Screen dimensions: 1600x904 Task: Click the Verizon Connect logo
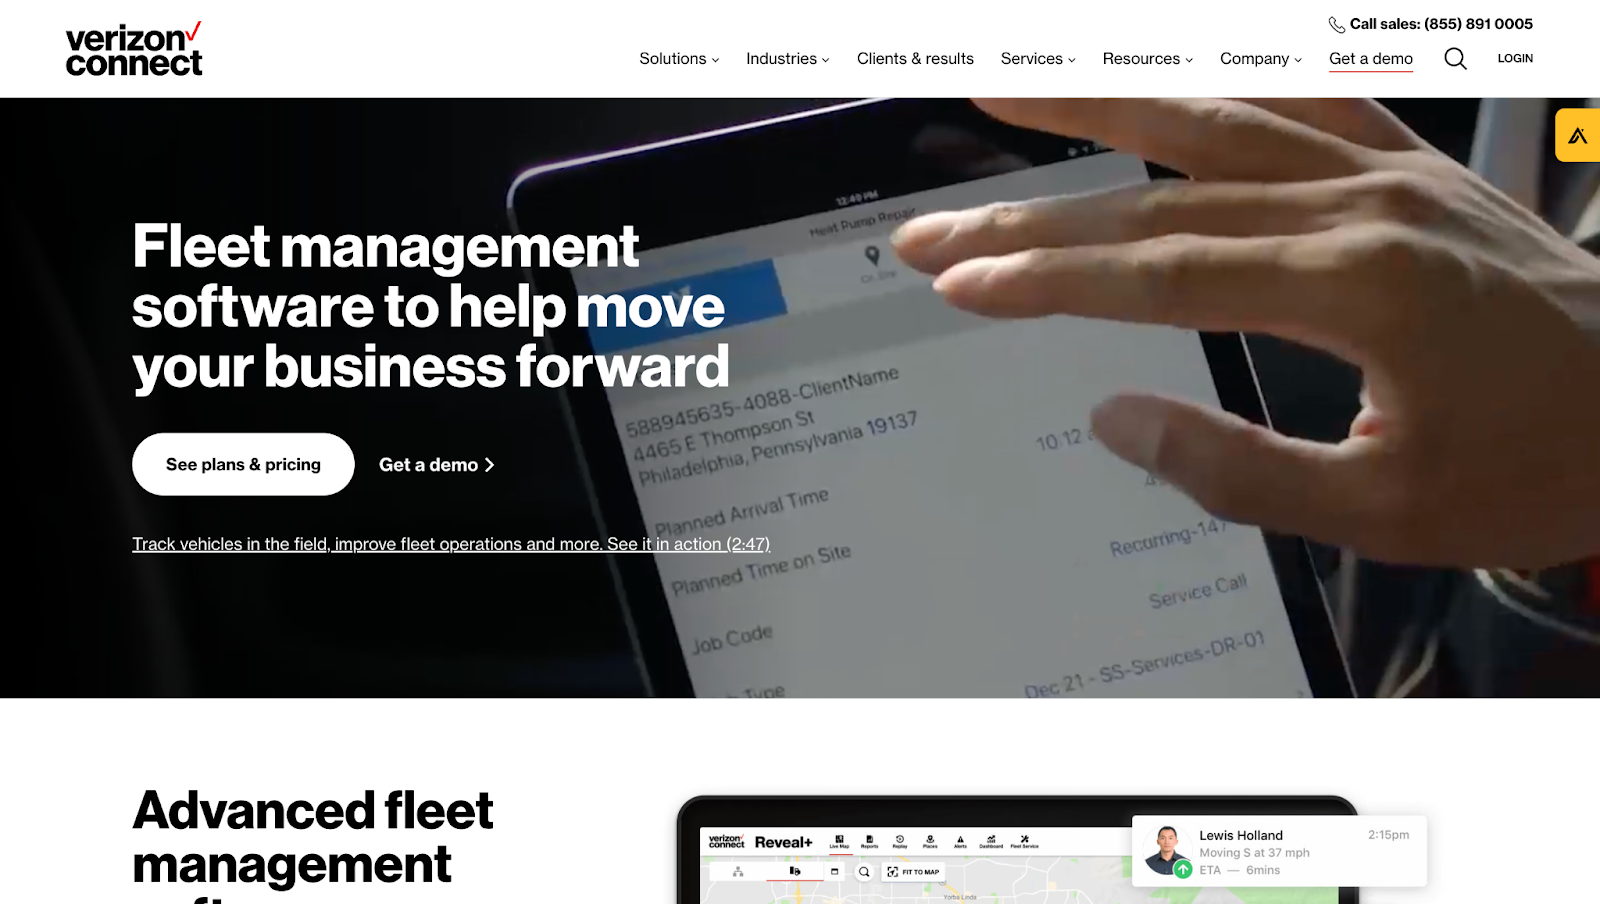point(134,49)
